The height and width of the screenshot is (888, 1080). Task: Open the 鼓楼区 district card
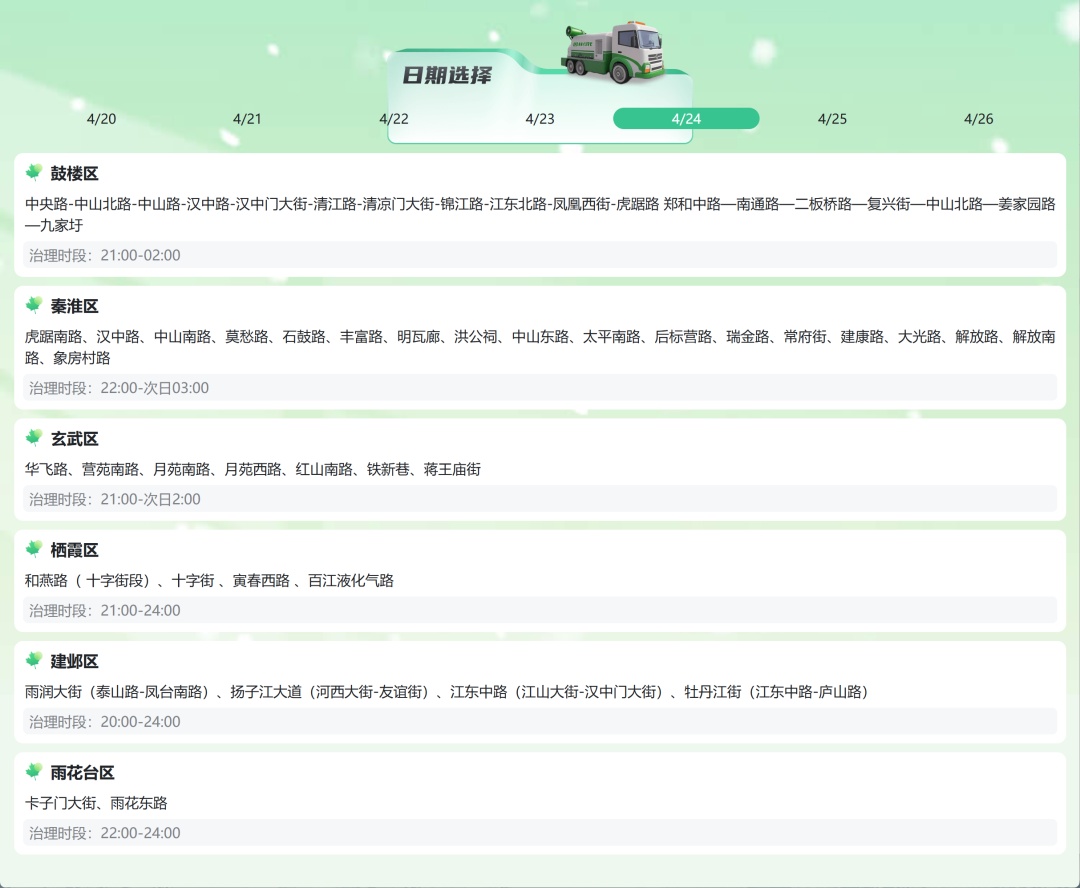540,213
